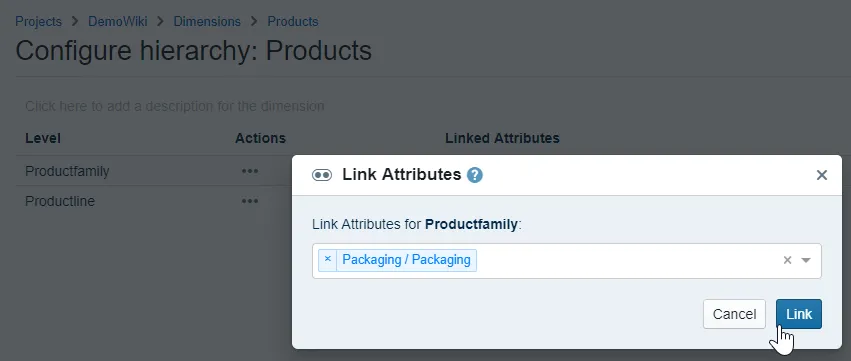The height and width of the screenshot is (361, 851).
Task: Remove the Packaging / Packaging tag
Action: pos(327,259)
